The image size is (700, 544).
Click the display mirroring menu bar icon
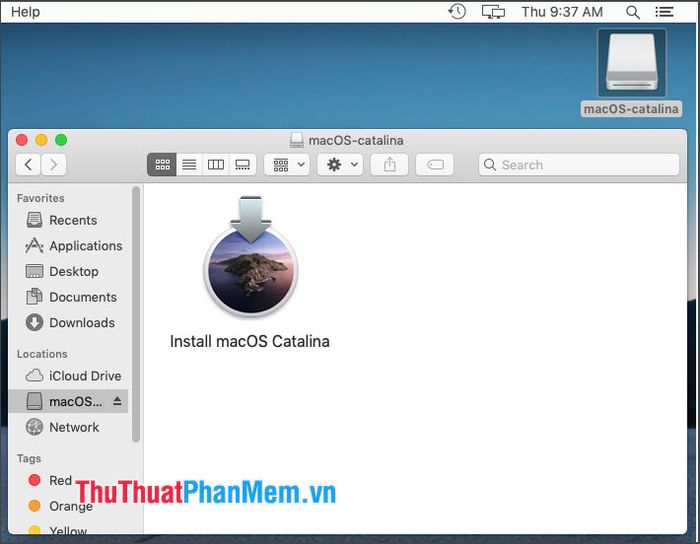(493, 12)
